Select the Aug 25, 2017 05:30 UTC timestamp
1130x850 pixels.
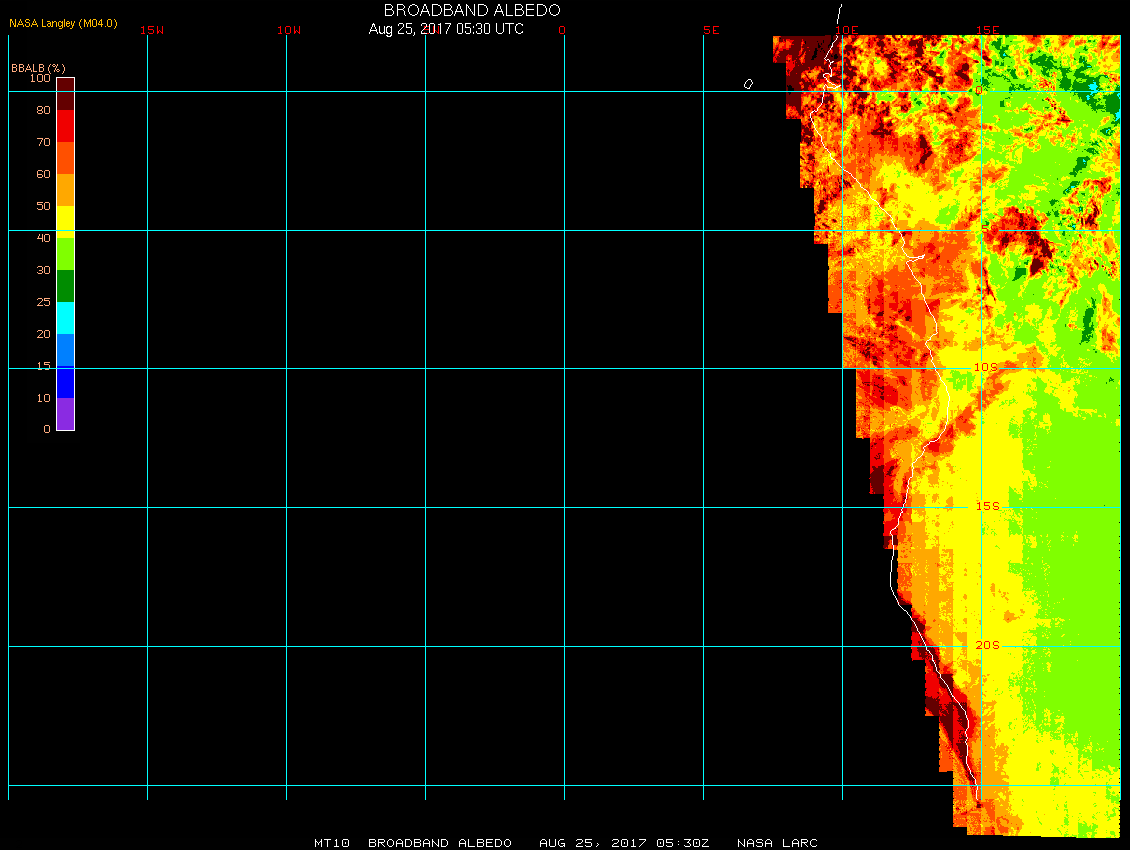click(x=446, y=29)
